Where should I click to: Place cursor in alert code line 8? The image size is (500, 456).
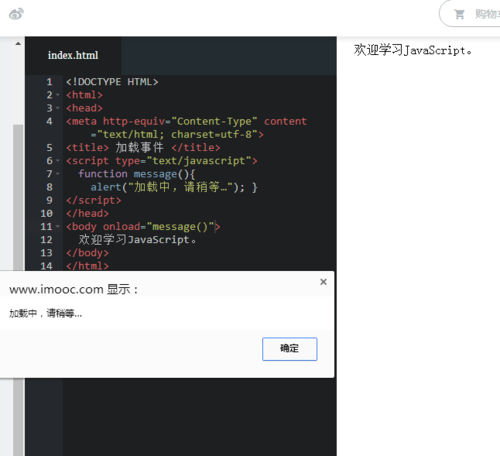tap(174, 187)
